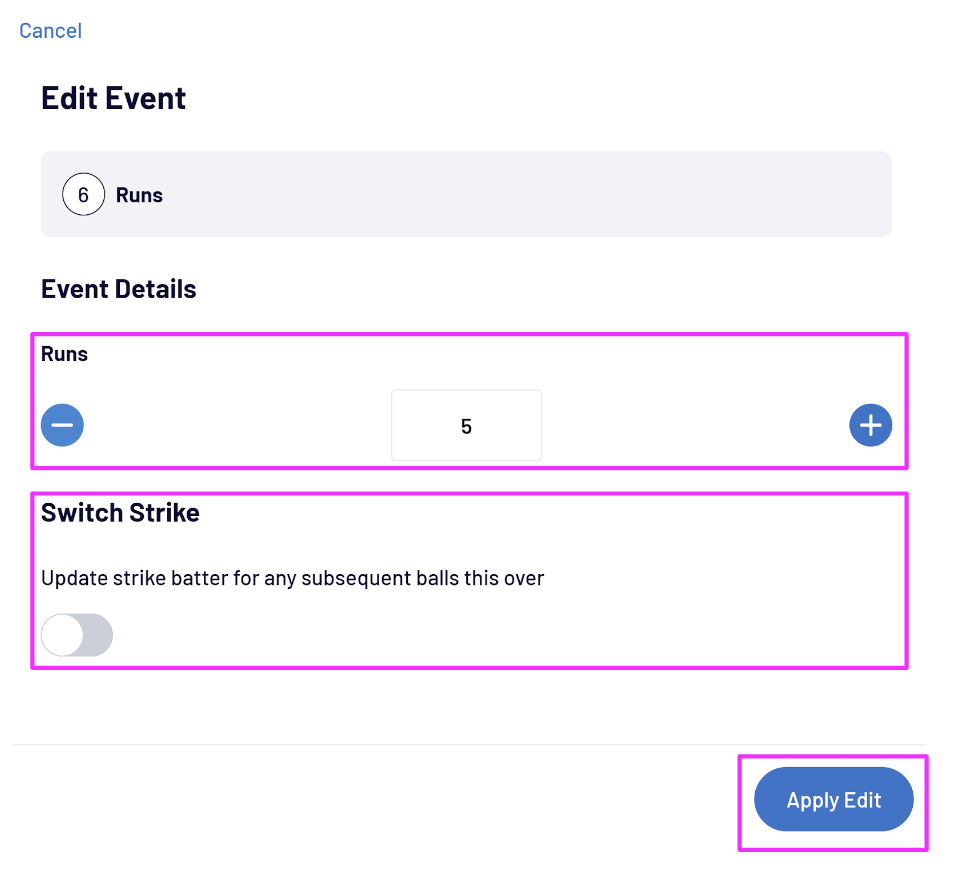Click the circled 6 event badge
Viewport: 957px width, 873px height.
(x=83, y=195)
